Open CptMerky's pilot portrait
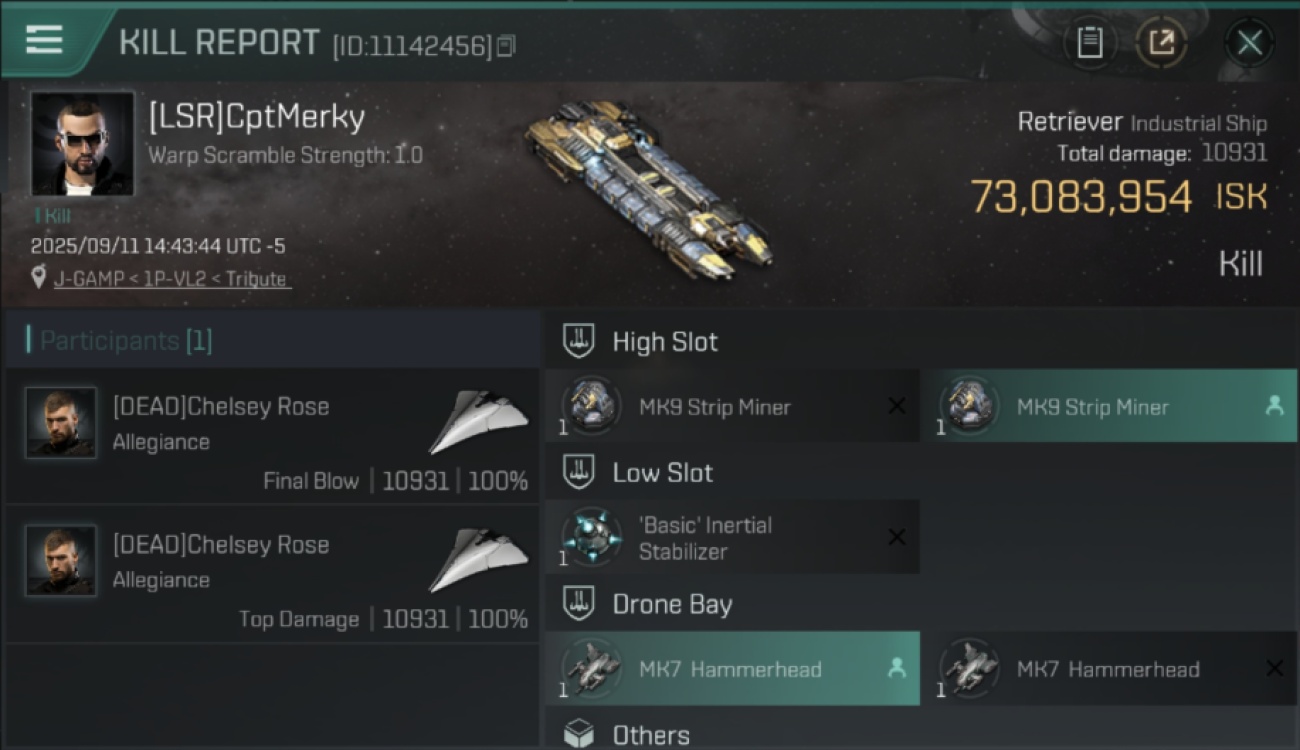The height and width of the screenshot is (750, 1300). pos(82,144)
